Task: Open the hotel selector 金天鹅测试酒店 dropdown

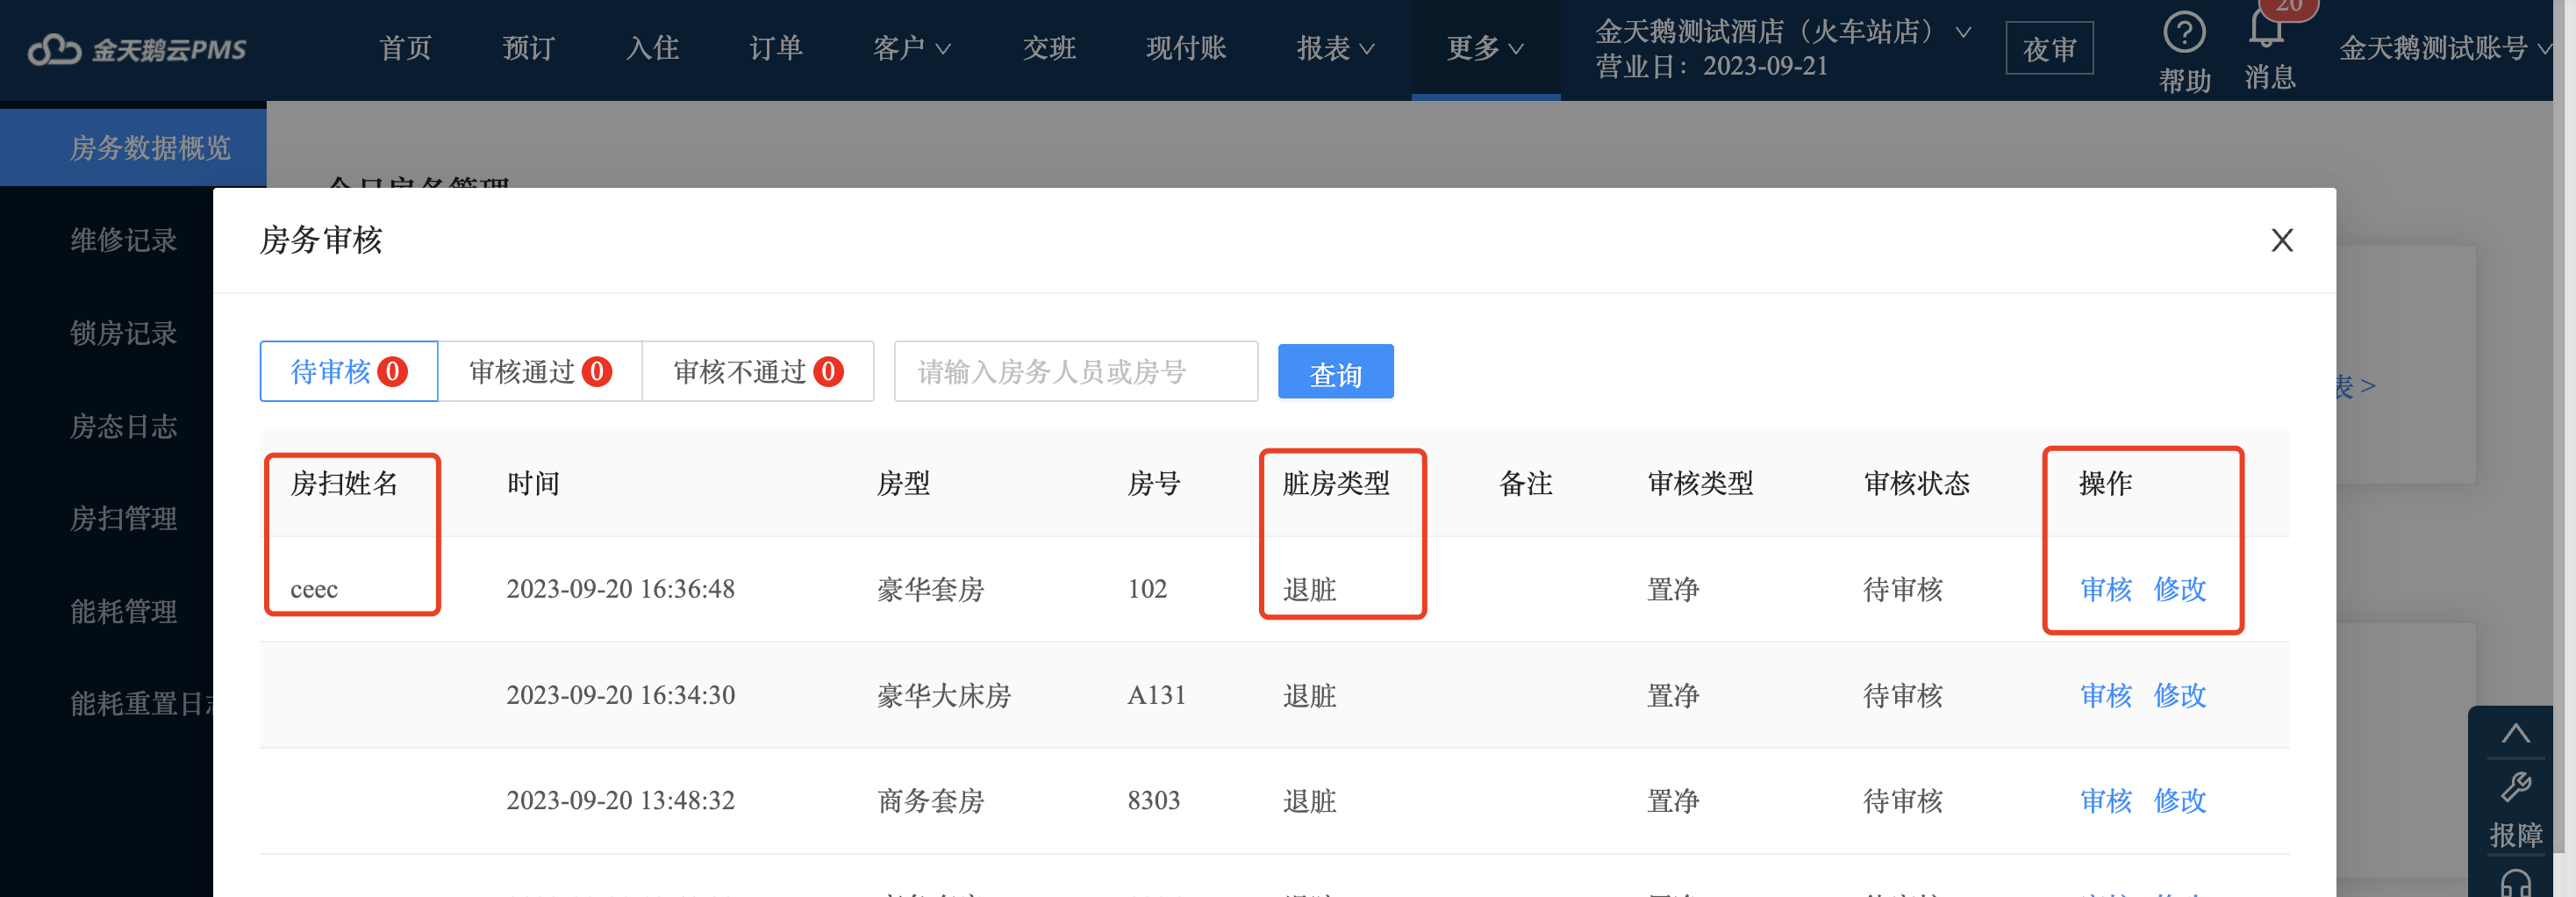Action: [1783, 31]
